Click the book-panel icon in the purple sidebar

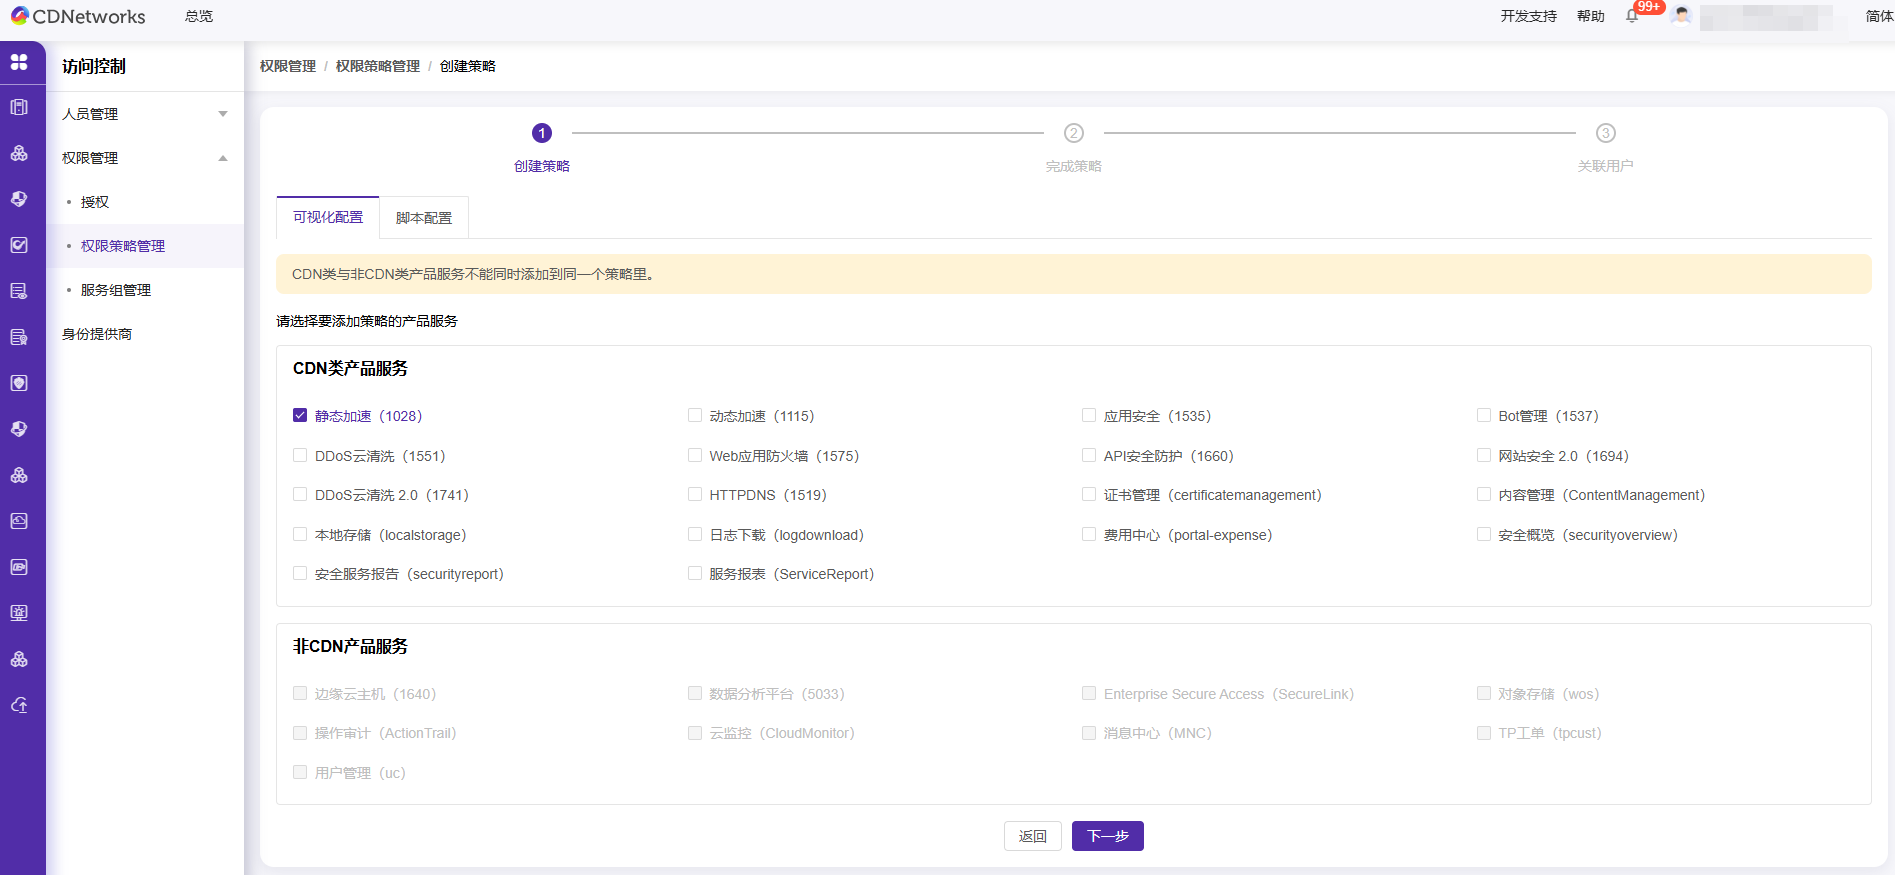point(19,107)
